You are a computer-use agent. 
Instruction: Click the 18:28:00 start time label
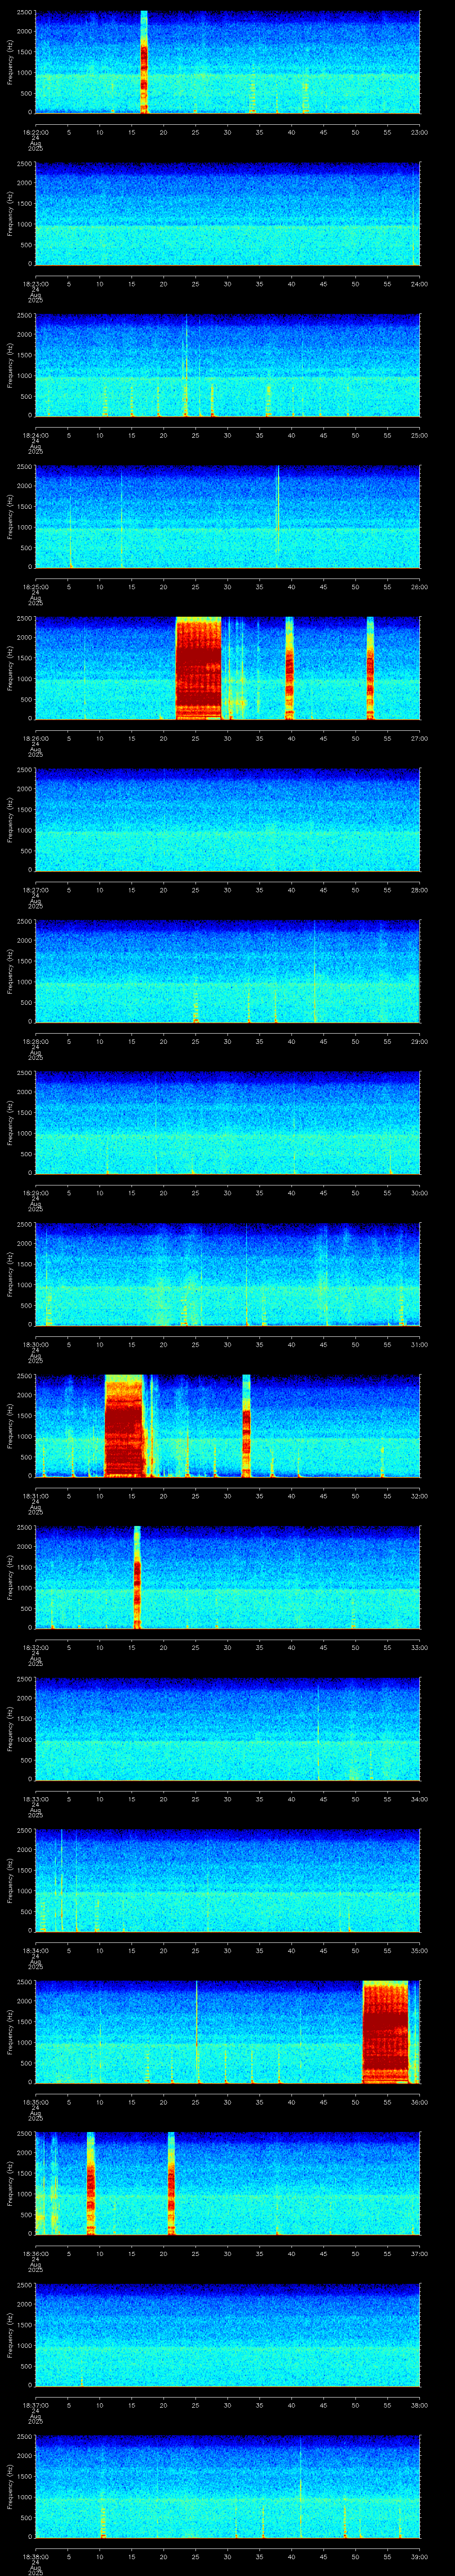35,1041
